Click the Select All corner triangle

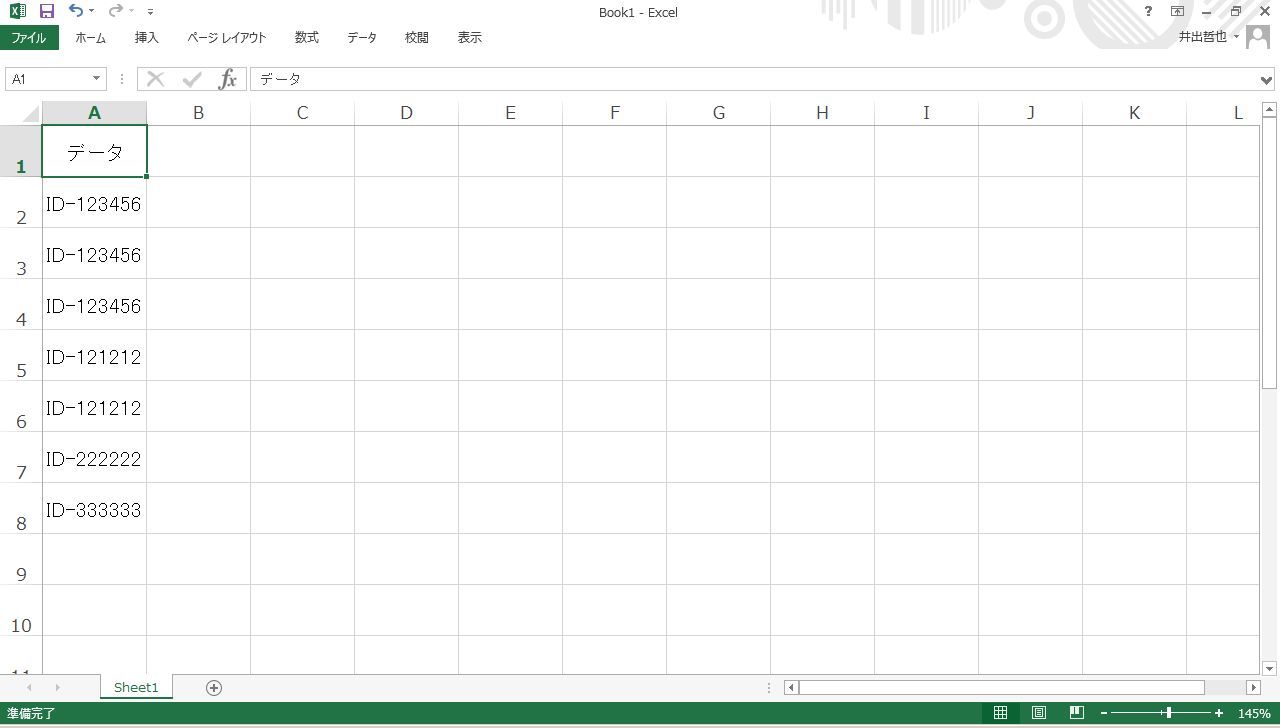[29, 113]
